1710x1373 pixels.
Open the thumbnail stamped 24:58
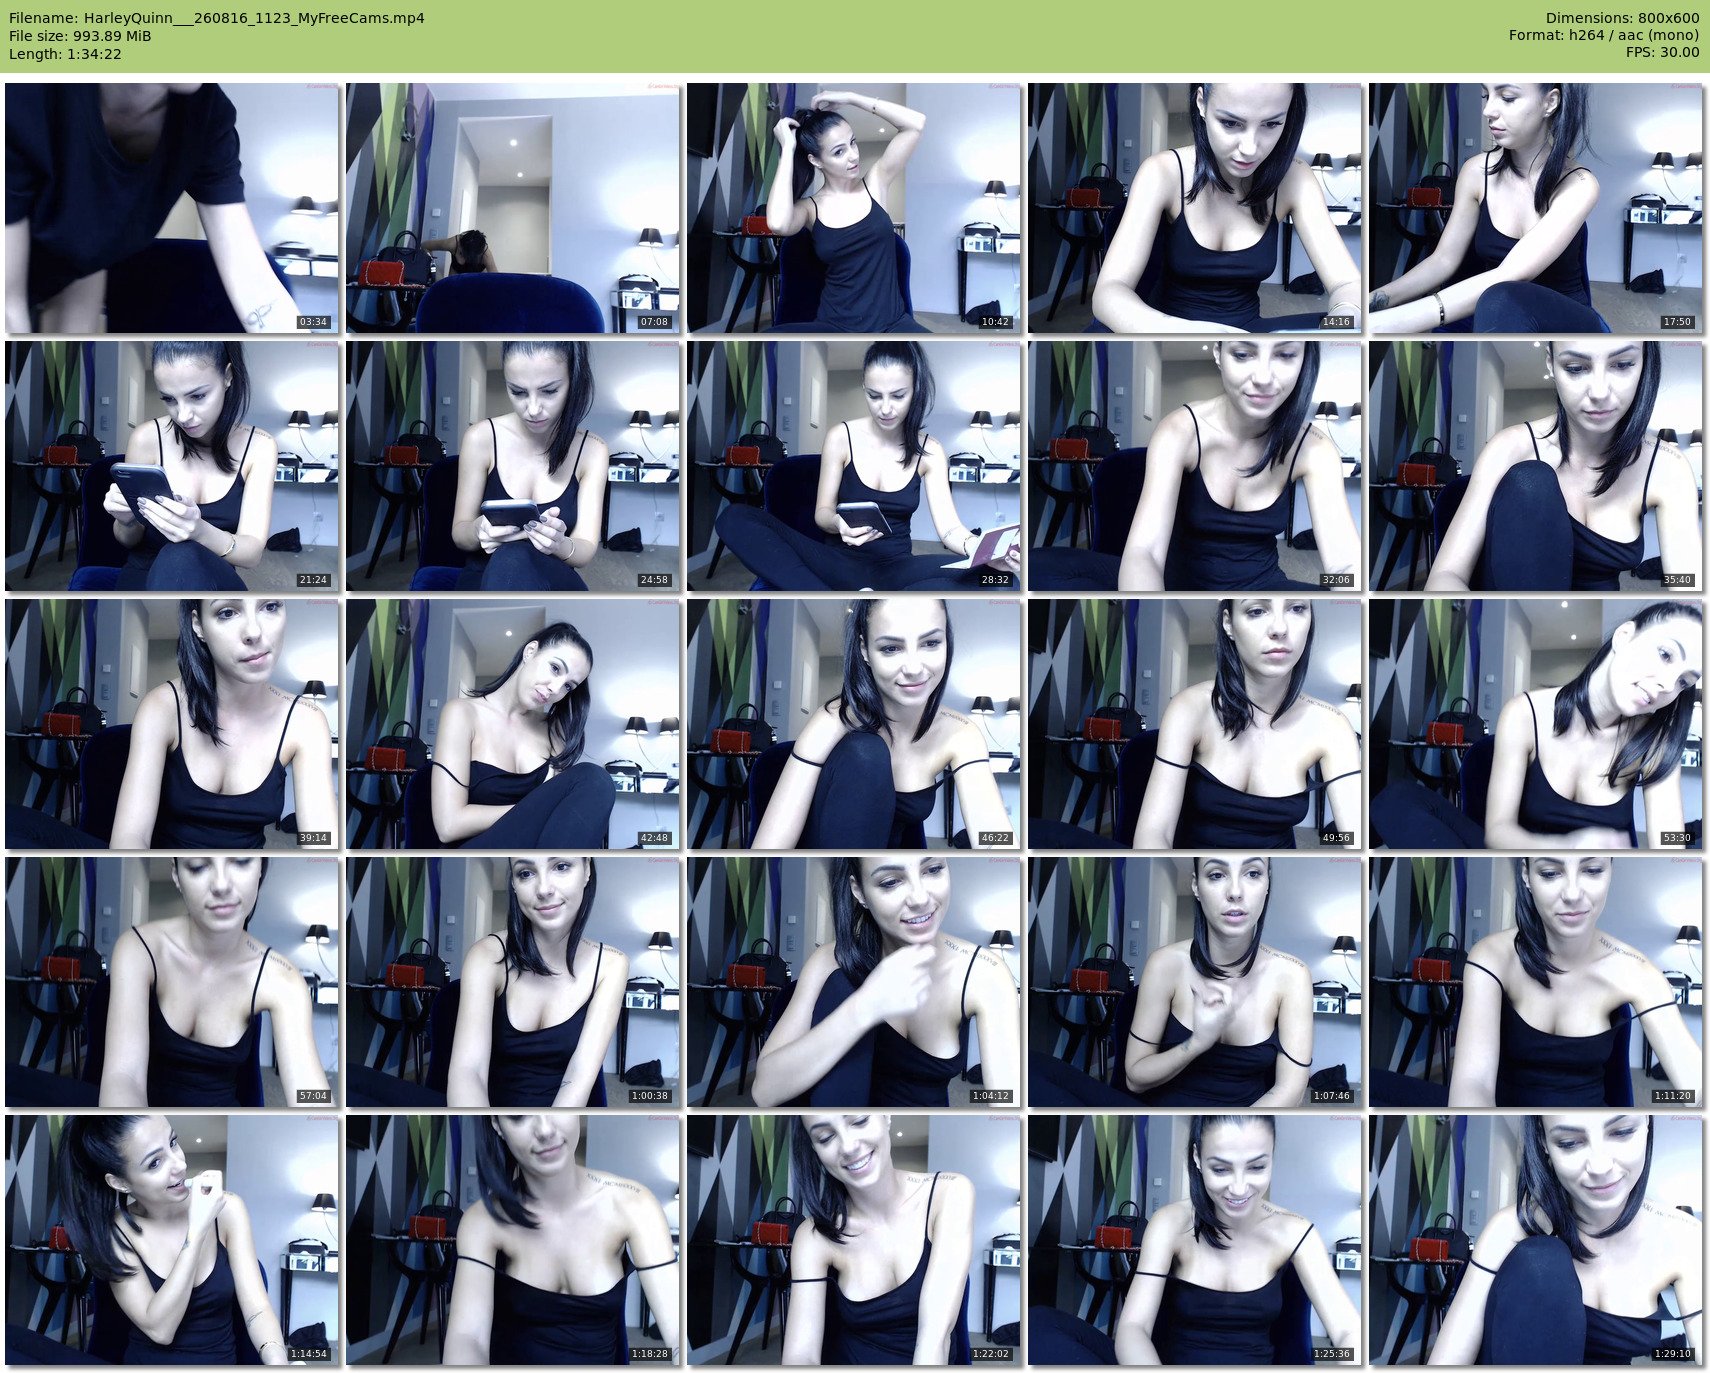point(513,466)
